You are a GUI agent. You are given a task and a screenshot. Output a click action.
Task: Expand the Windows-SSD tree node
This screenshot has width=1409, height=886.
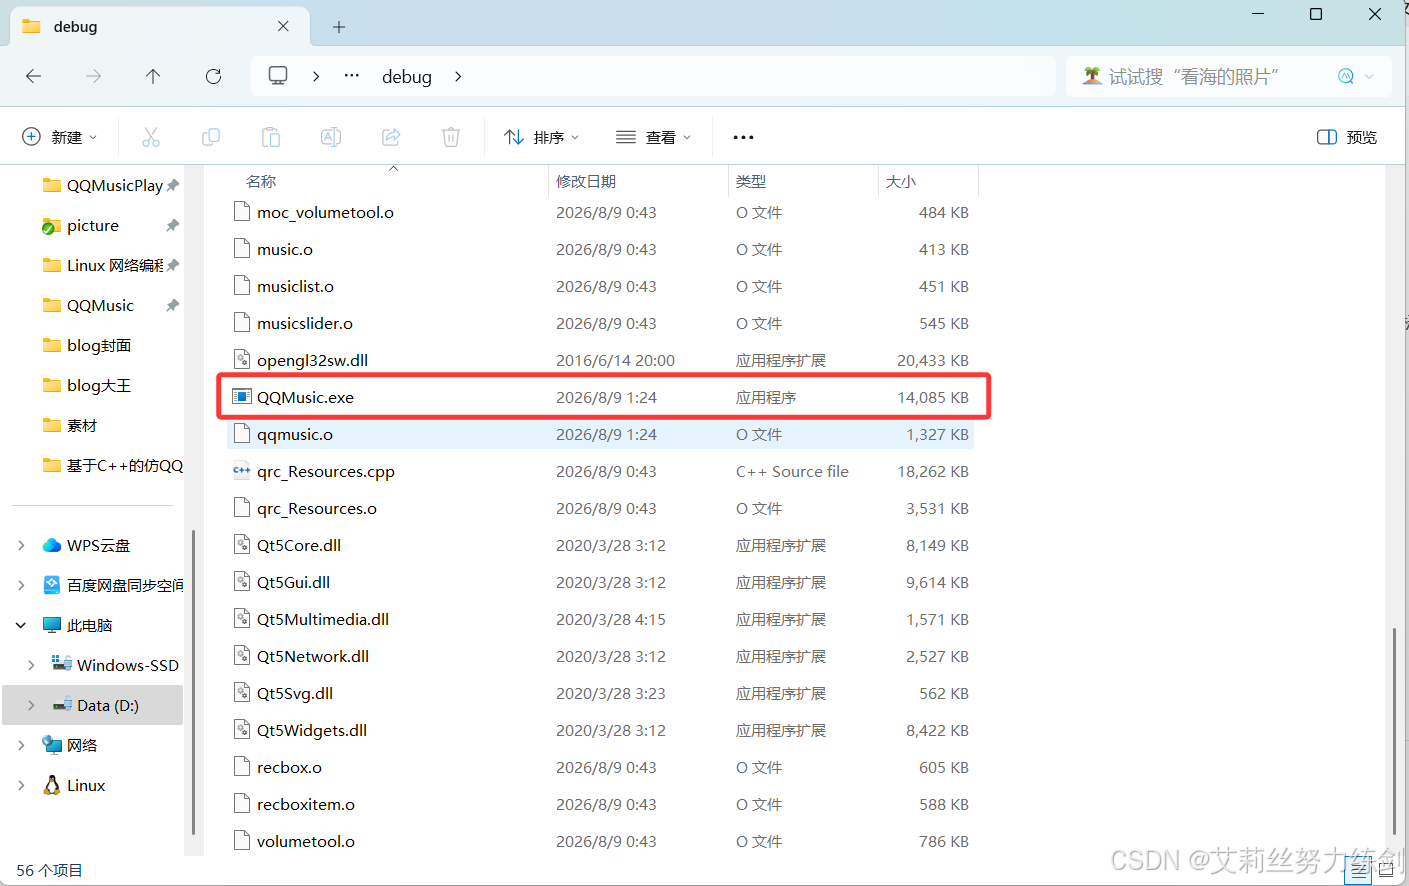click(x=31, y=665)
